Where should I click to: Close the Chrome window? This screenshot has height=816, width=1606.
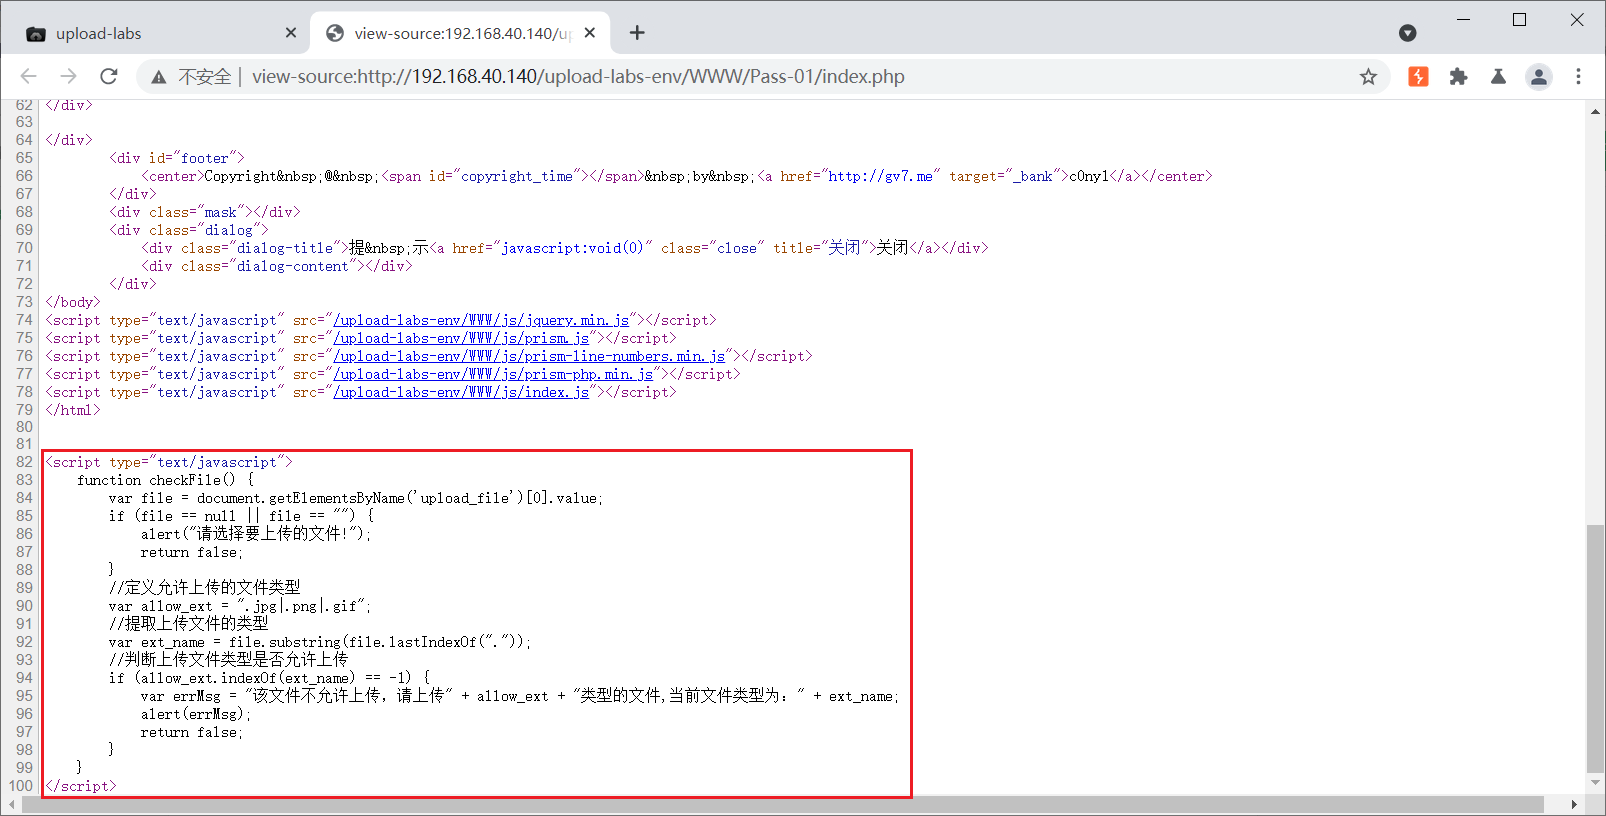[x=1577, y=20]
